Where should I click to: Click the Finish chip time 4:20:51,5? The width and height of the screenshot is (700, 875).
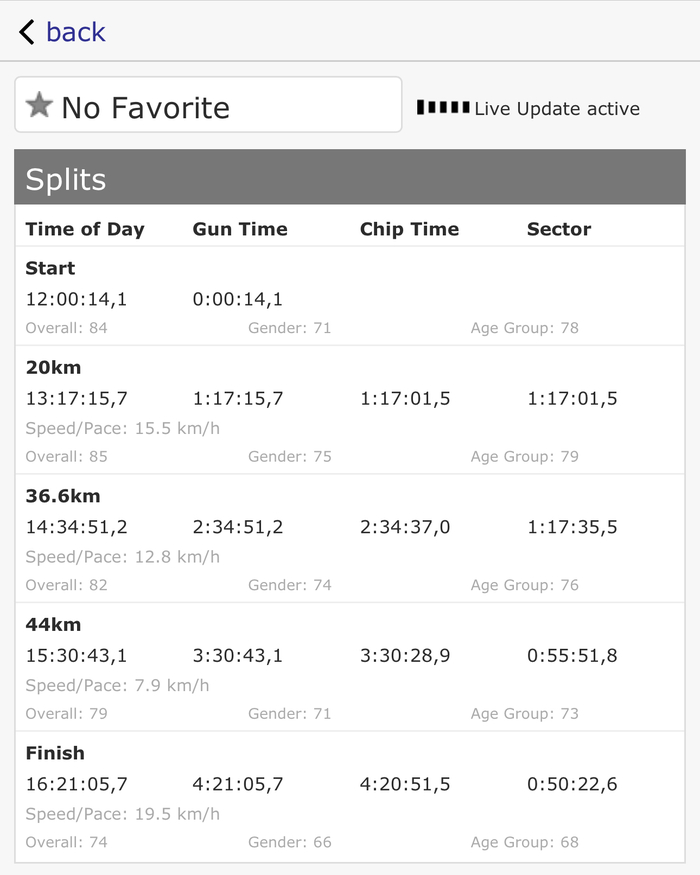tap(405, 784)
